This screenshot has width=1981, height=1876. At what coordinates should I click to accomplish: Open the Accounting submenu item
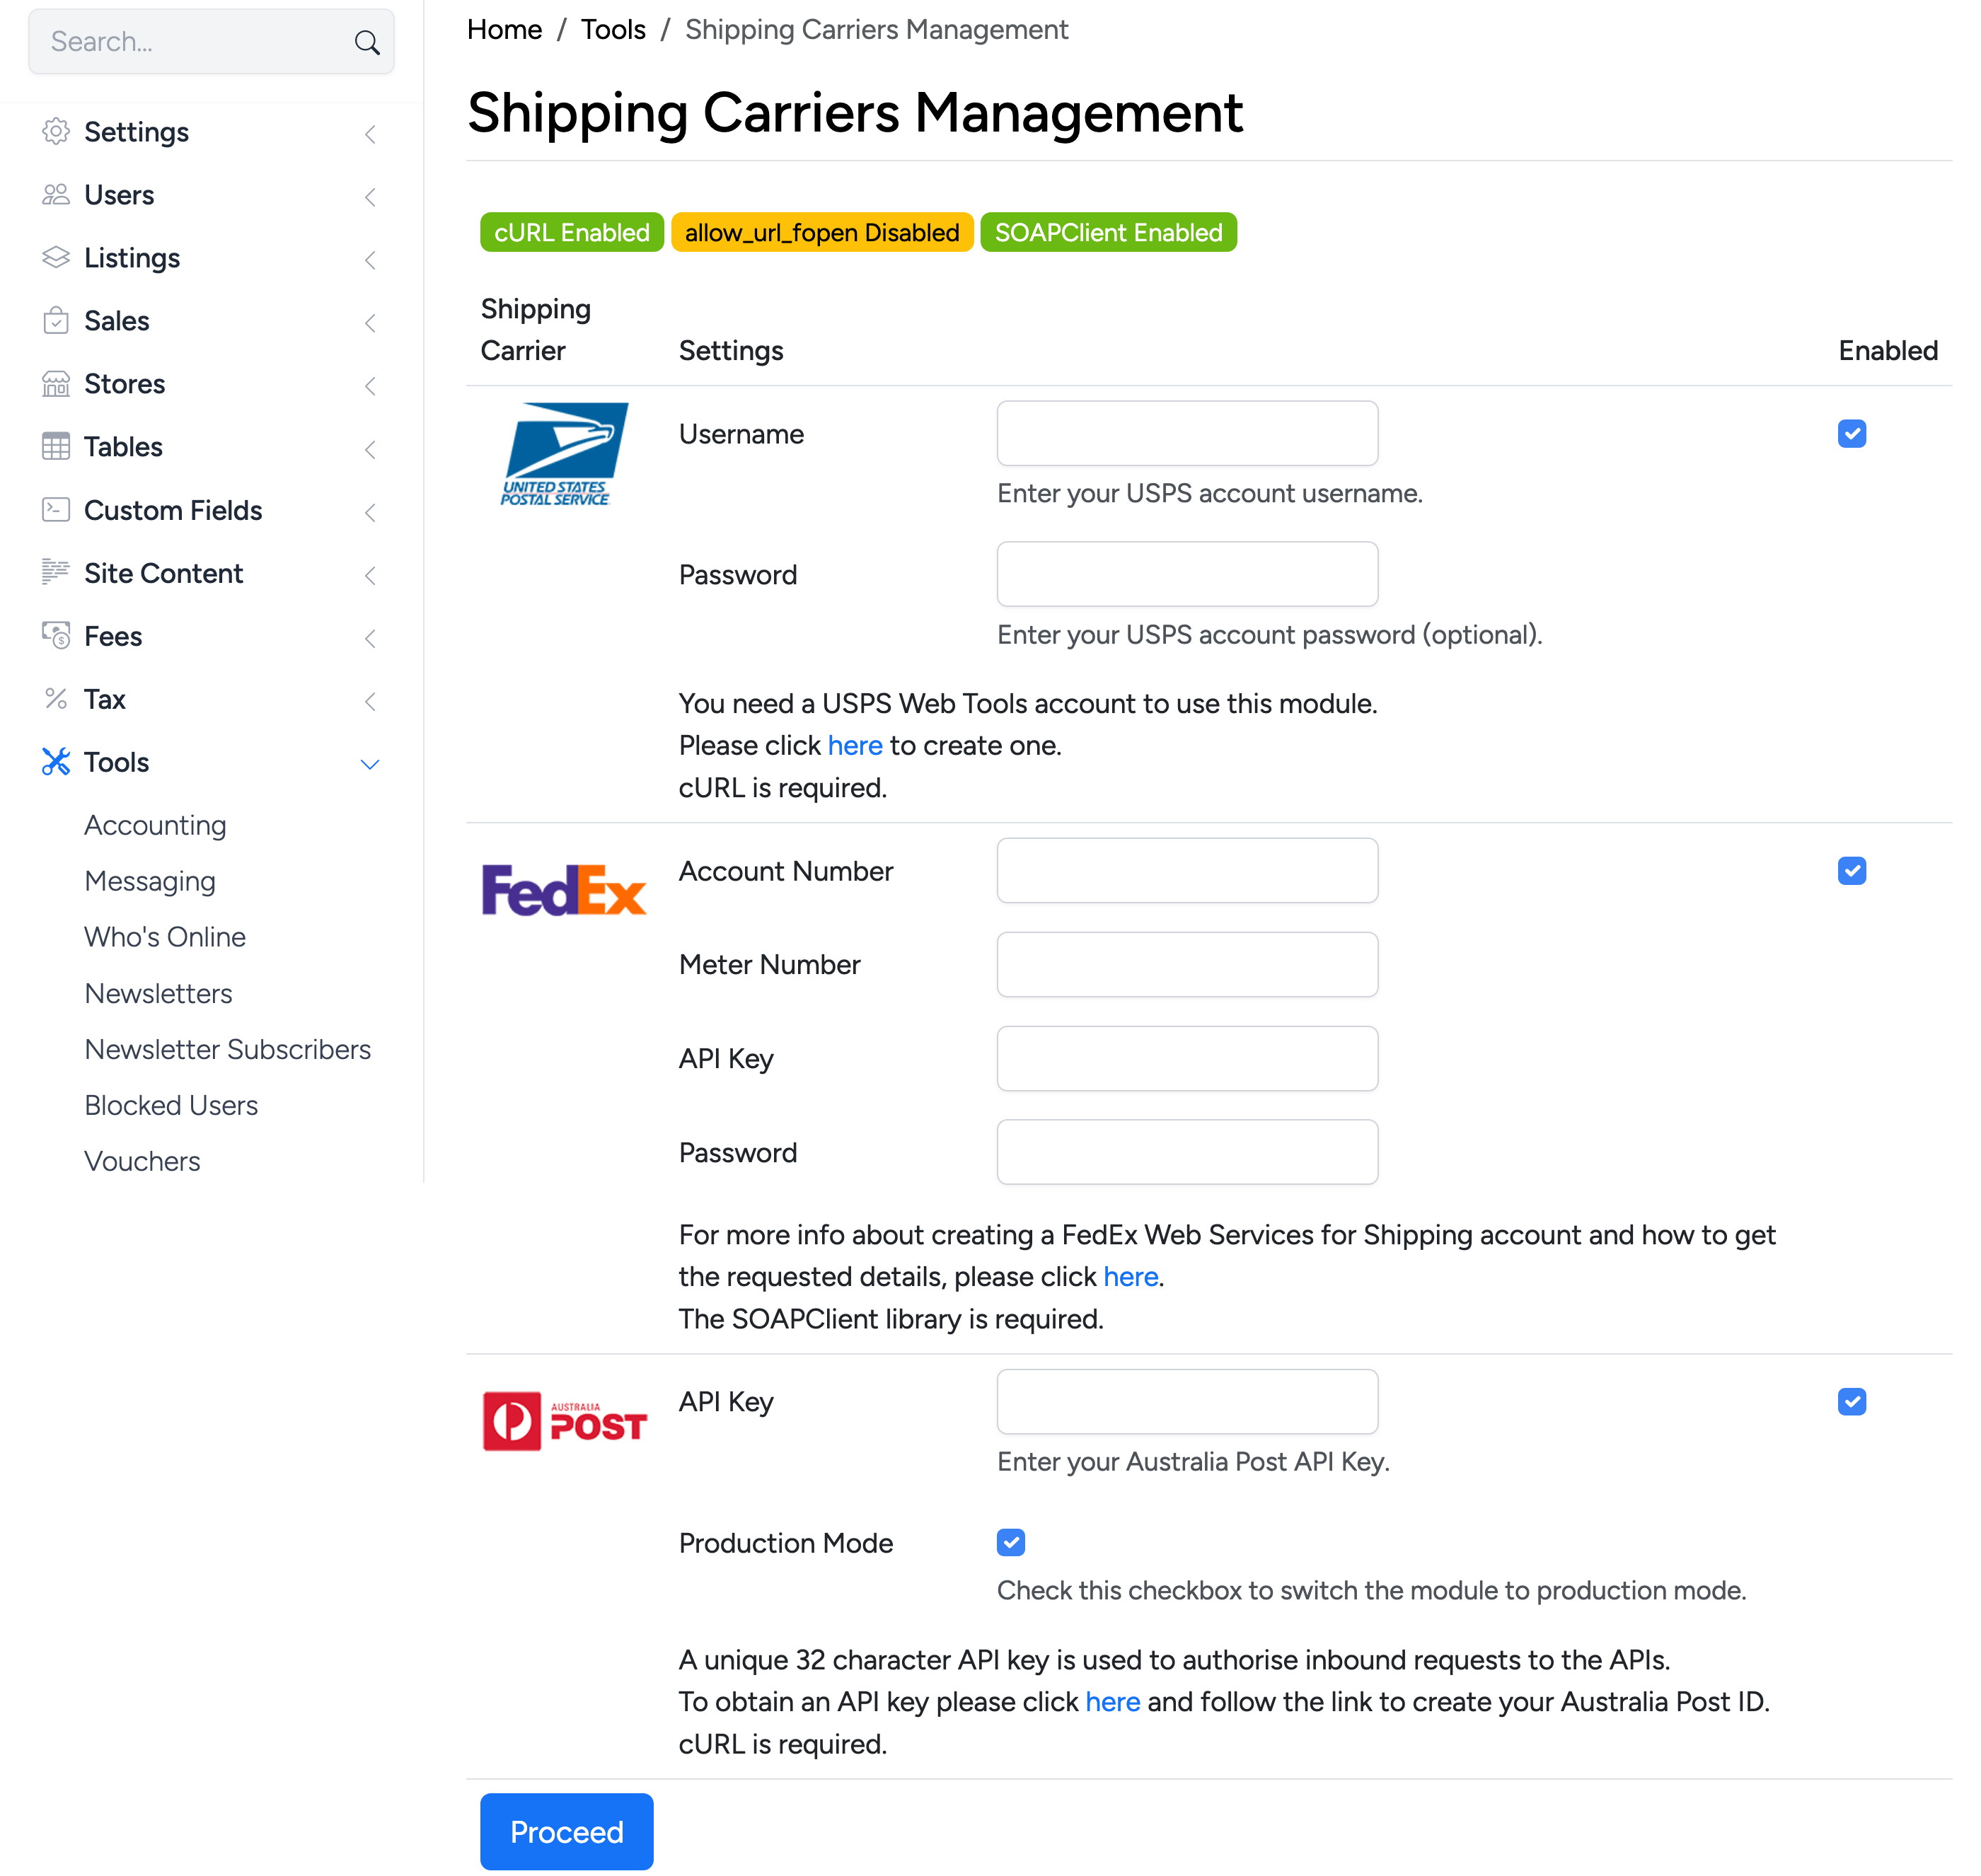pyautogui.click(x=155, y=825)
